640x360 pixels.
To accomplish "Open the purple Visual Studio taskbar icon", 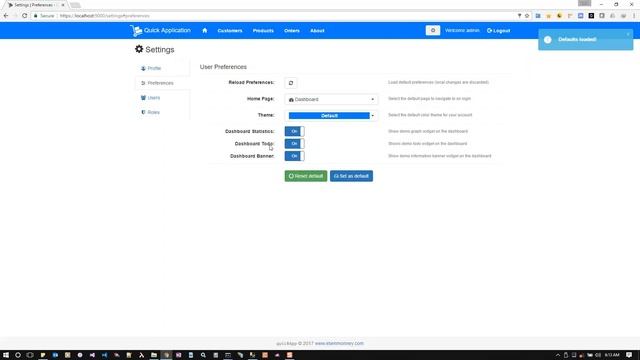I will (x=92, y=355).
